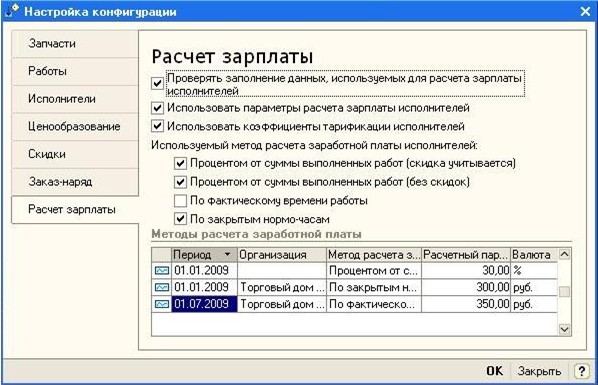Select the 01.07.2009 period cell

pyautogui.click(x=204, y=304)
